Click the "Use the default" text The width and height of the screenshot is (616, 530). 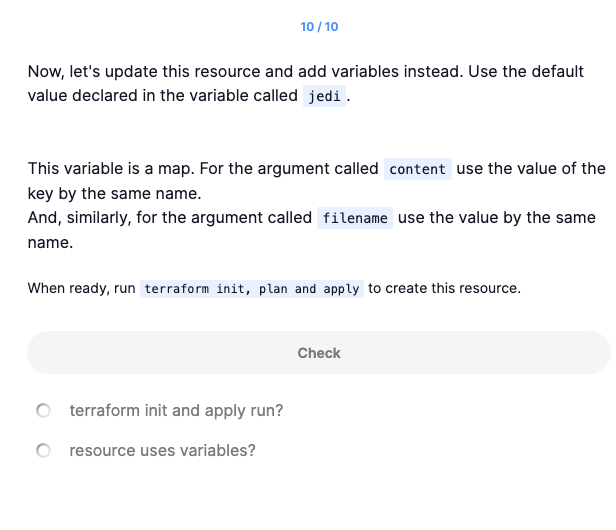point(544,72)
